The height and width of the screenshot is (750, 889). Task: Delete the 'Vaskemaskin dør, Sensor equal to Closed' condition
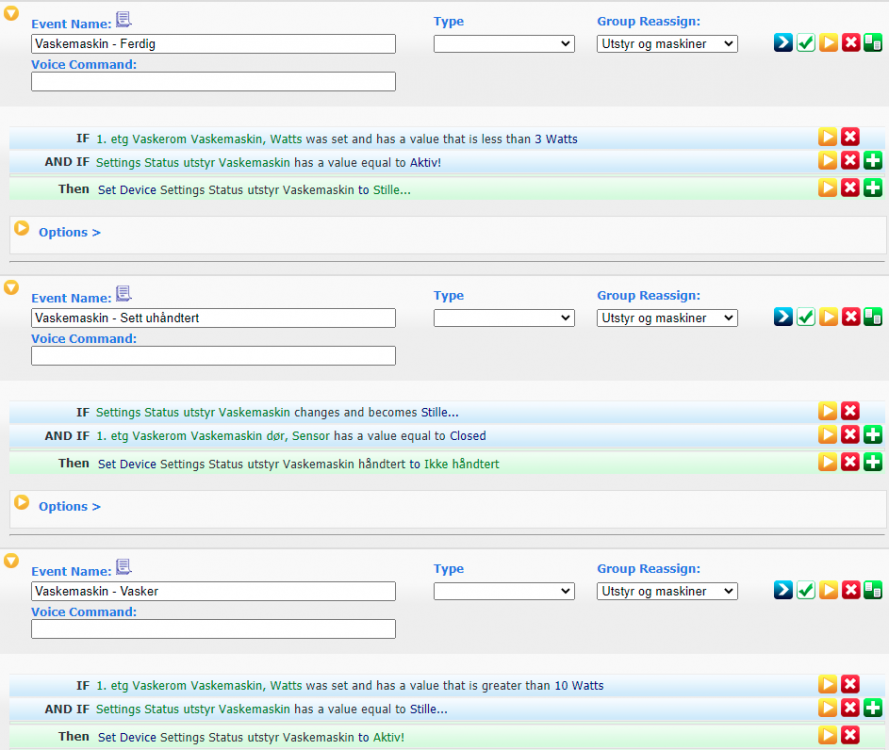(x=850, y=435)
